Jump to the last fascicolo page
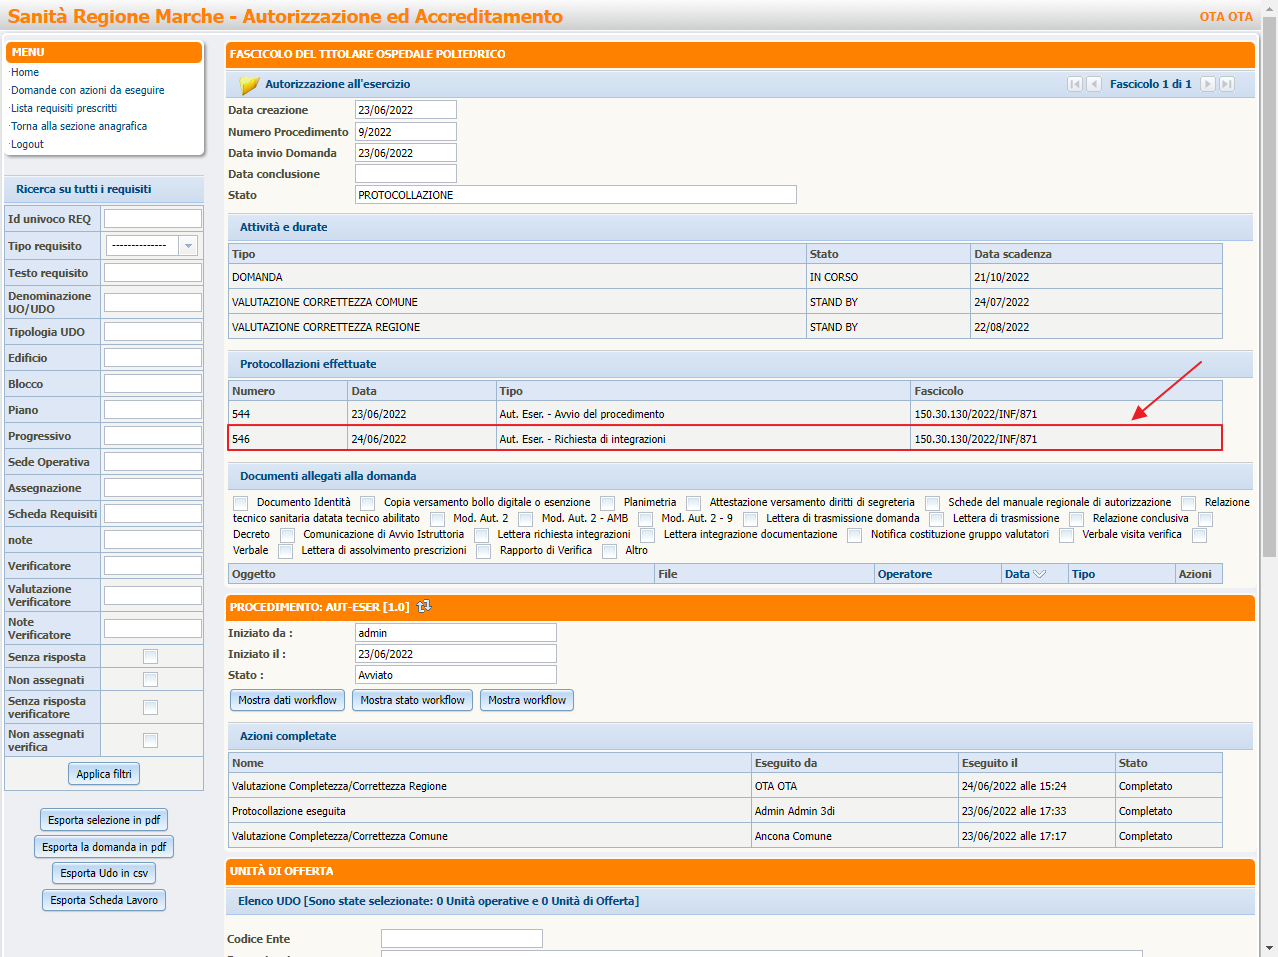 pos(1227,84)
